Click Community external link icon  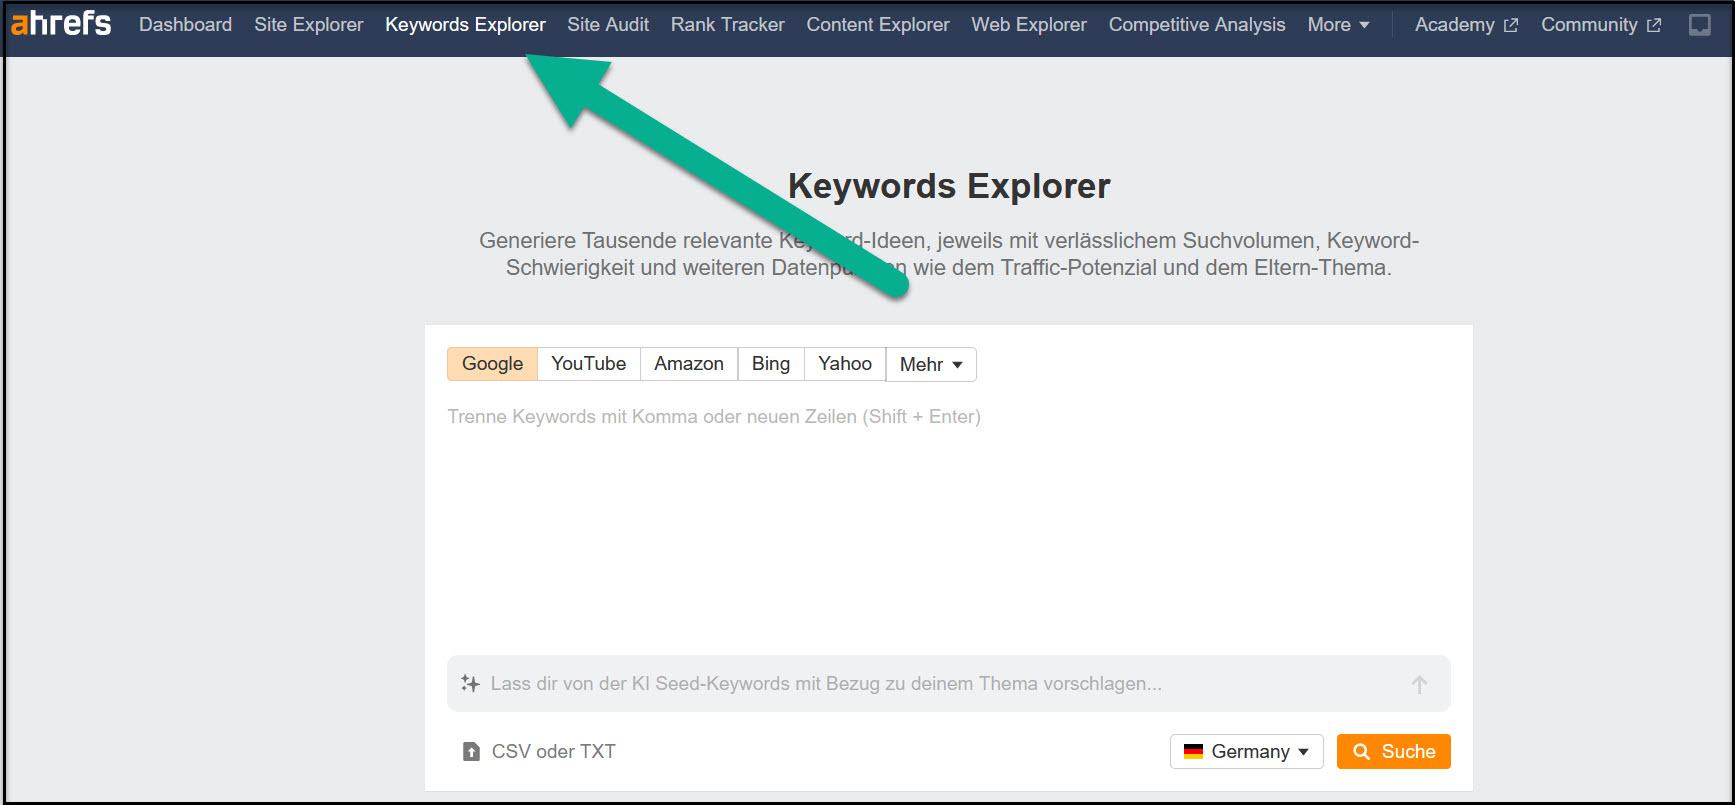pyautogui.click(x=1654, y=26)
